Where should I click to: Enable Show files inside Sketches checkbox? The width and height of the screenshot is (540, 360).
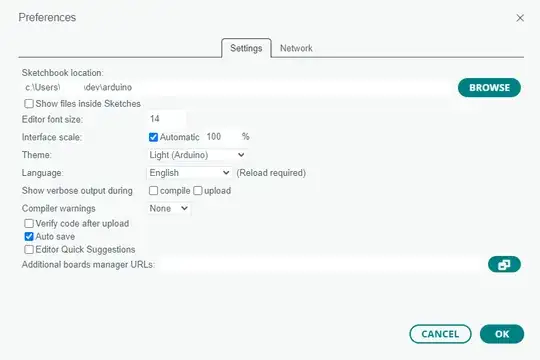tap(29, 104)
